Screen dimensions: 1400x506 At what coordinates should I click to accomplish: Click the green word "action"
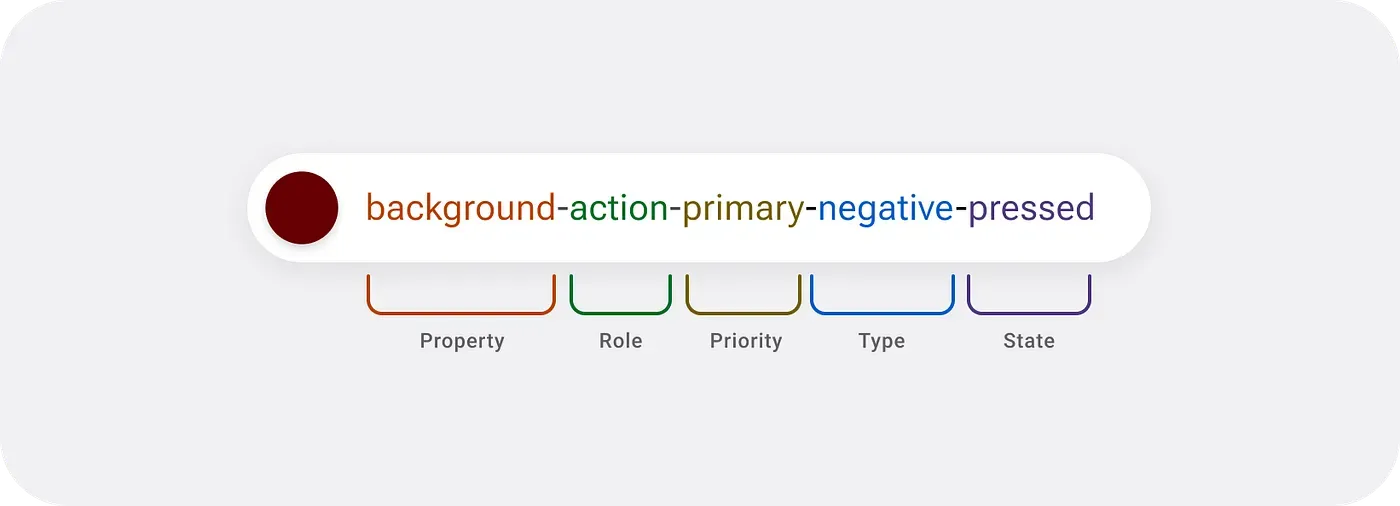click(620, 208)
